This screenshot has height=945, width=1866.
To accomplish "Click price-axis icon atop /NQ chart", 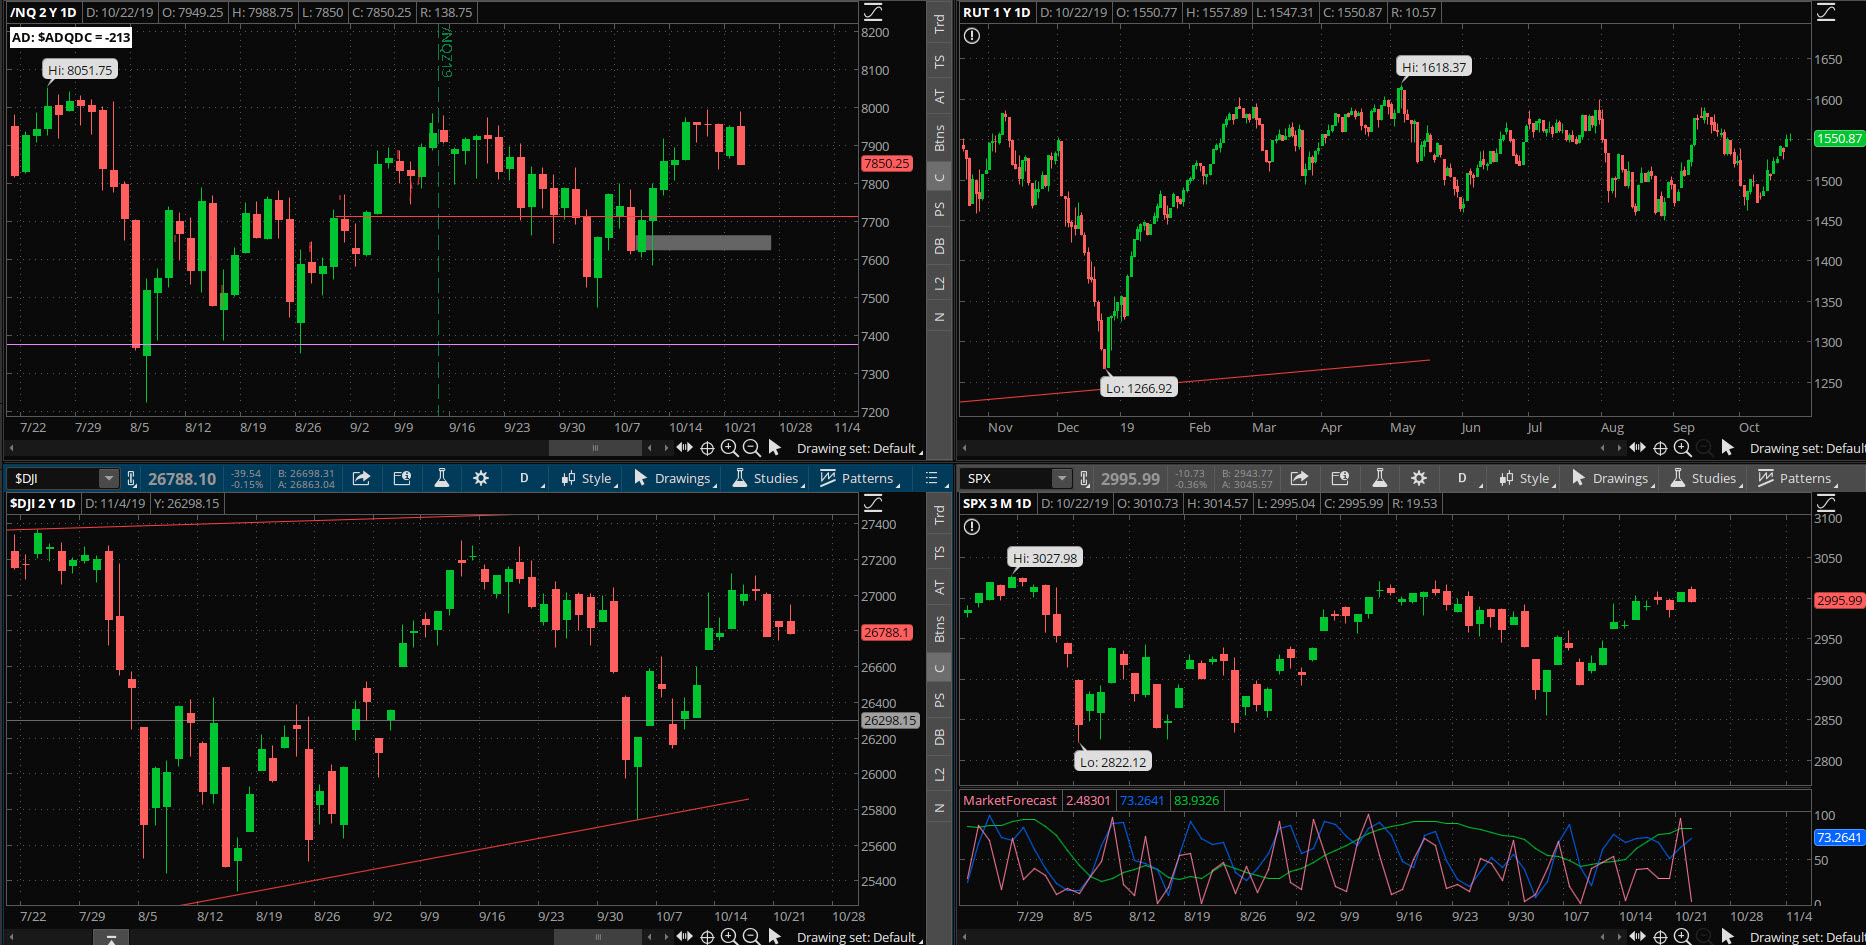I will tap(873, 12).
